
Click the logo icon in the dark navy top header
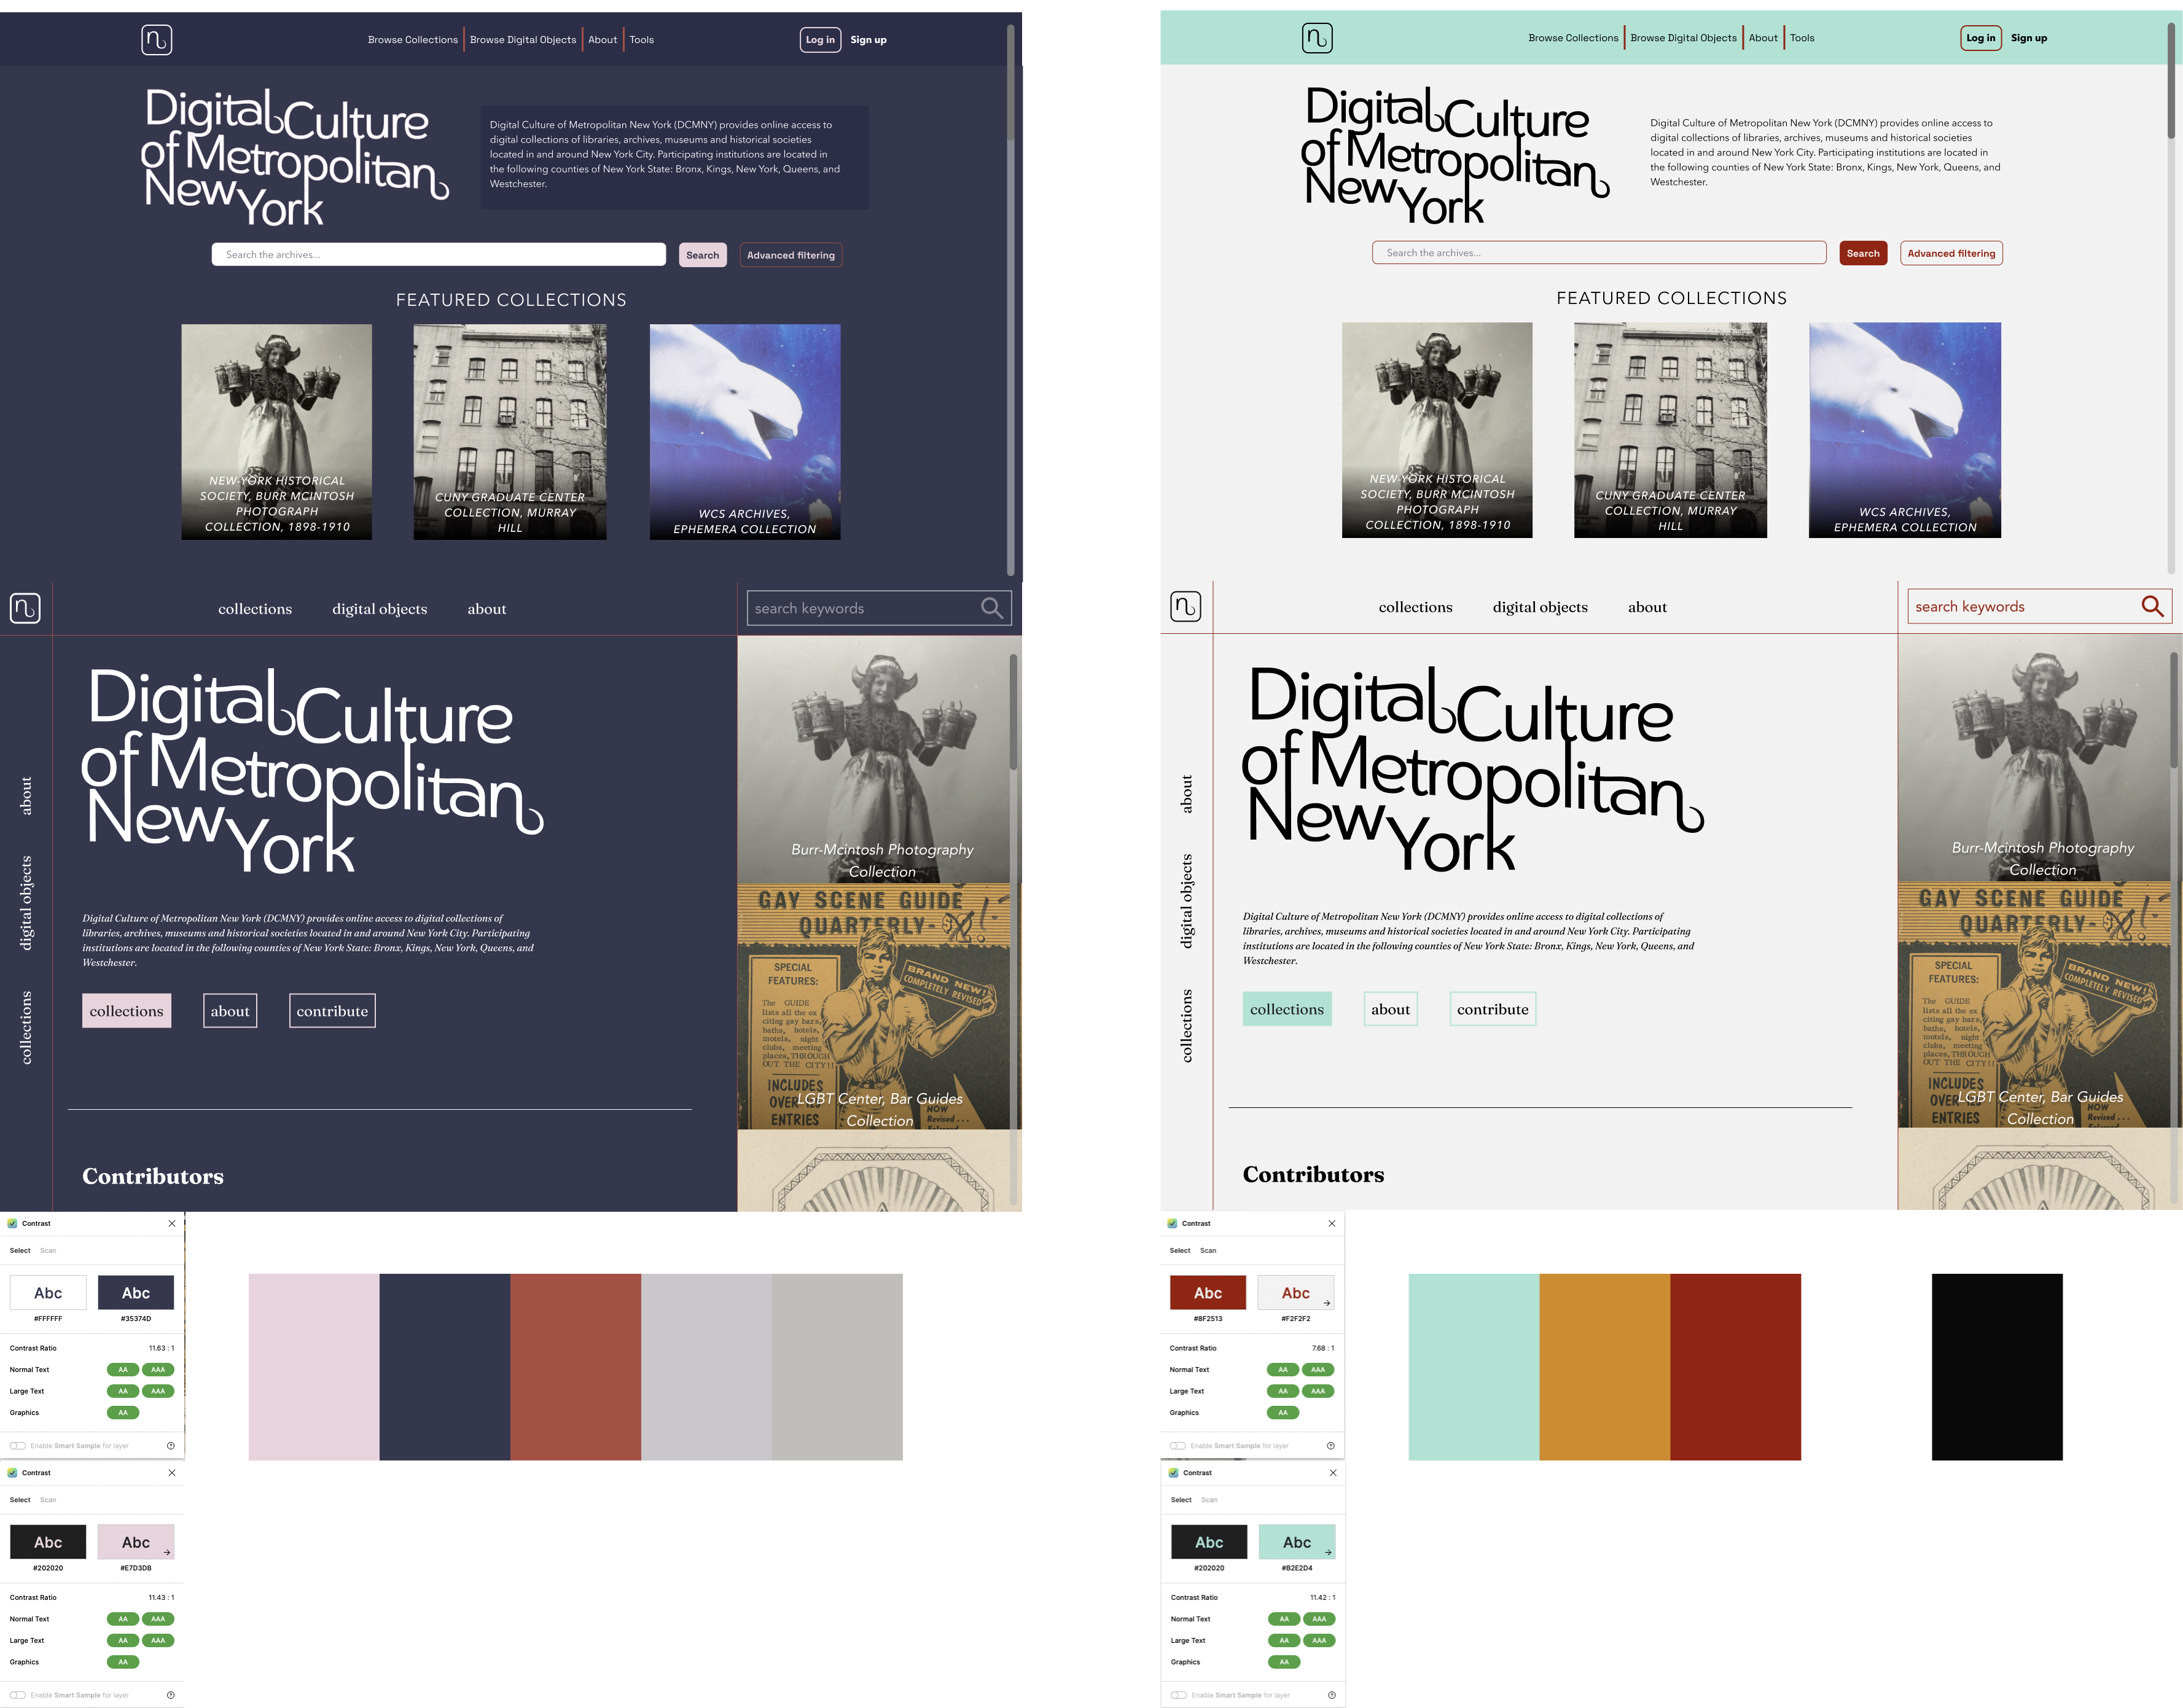click(x=156, y=40)
